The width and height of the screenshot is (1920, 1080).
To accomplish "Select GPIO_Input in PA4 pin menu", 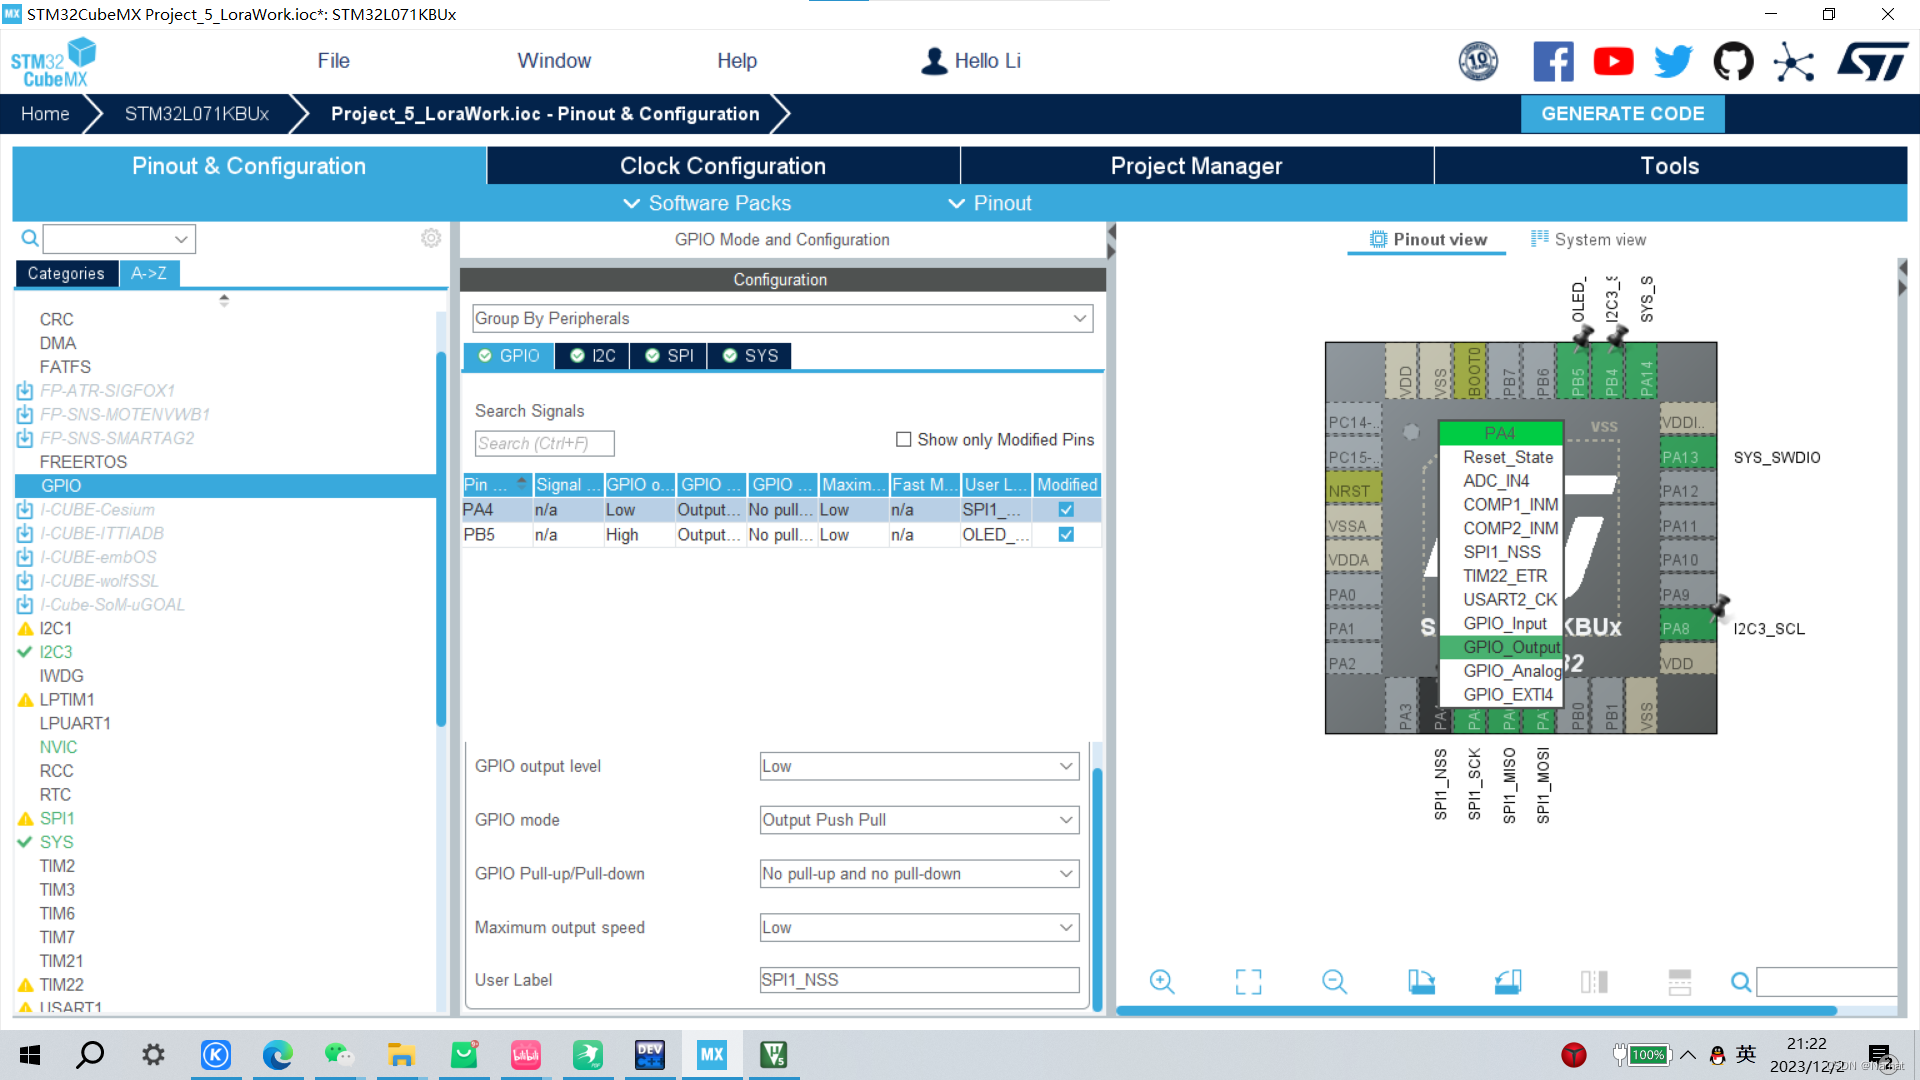I will [1505, 624].
